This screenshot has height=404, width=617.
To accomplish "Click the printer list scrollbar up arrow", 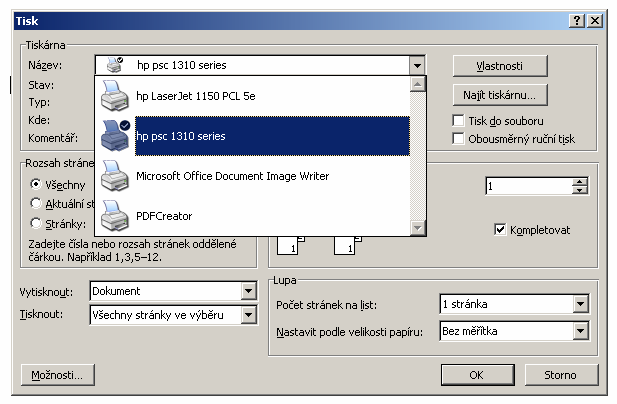I will point(417,84).
